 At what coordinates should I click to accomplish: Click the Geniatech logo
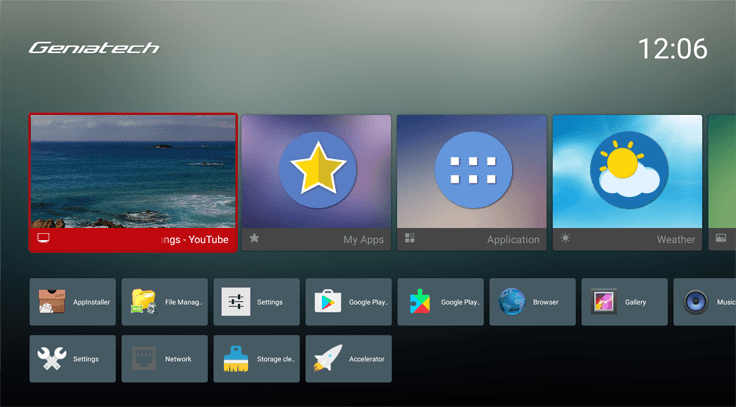tap(94, 48)
